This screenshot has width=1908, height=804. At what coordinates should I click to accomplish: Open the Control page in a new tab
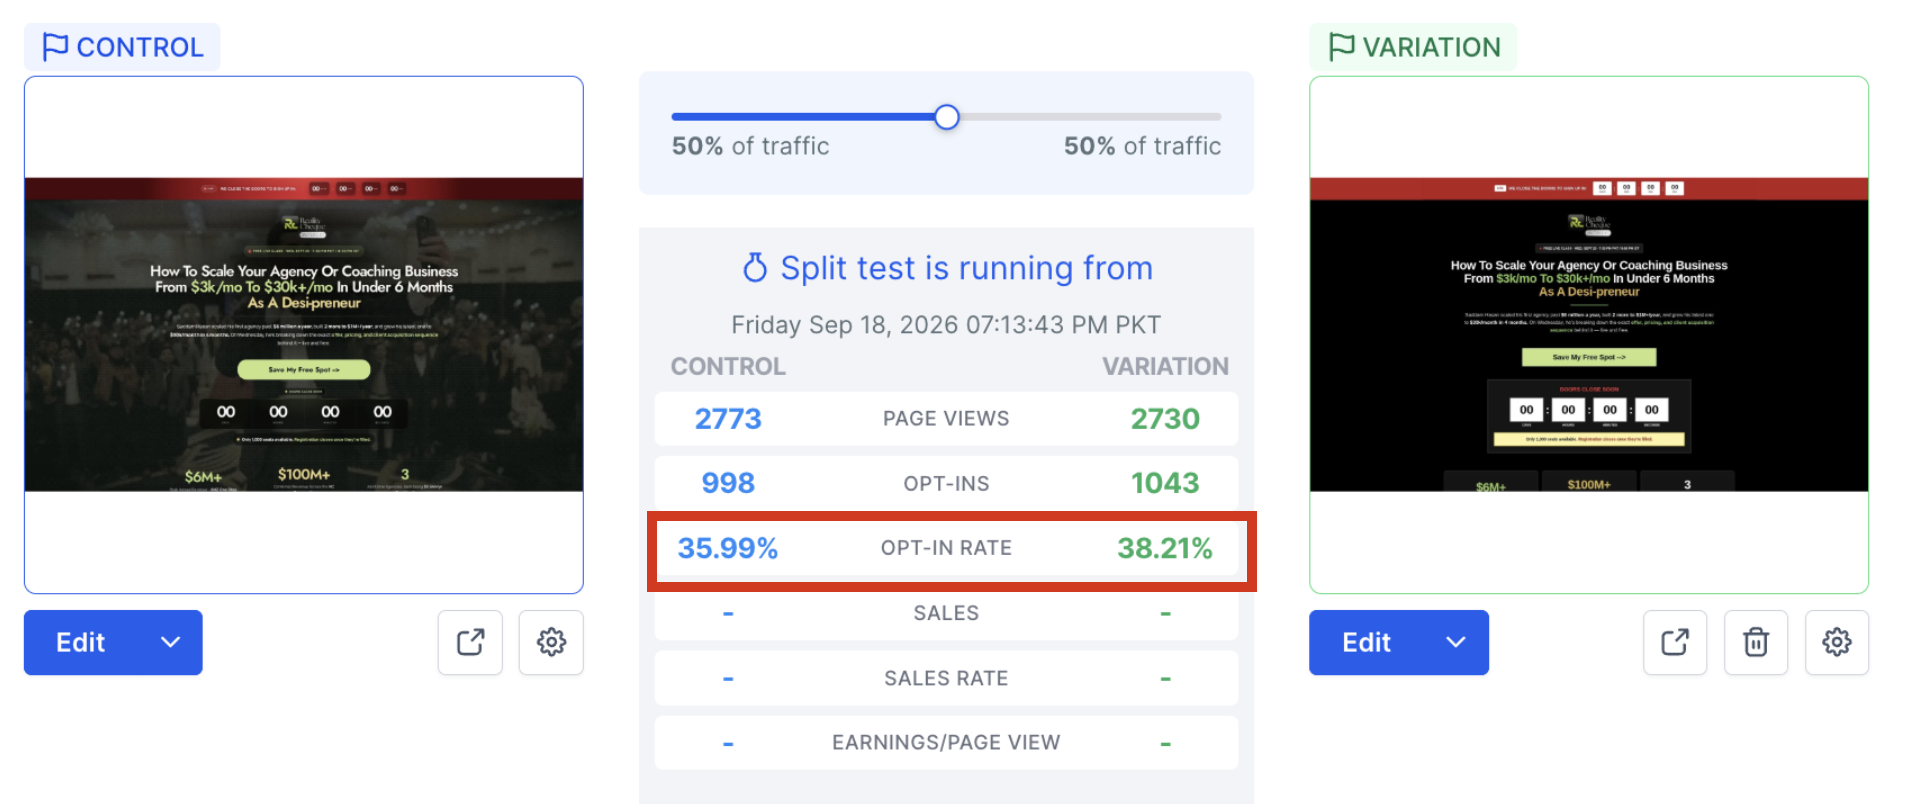tap(470, 642)
